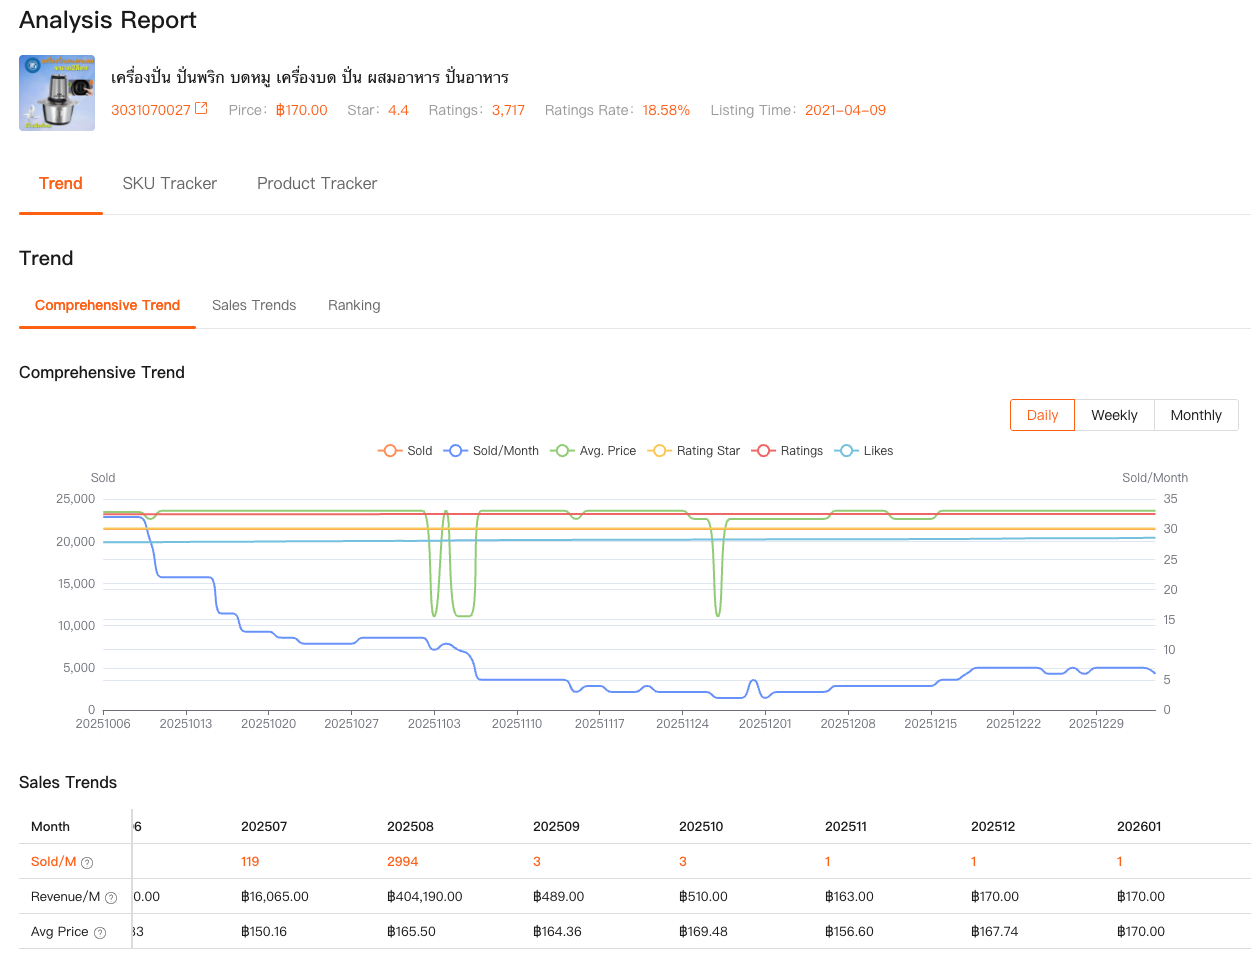Toggle the Sold series in chart legend
Viewport: 1256px width, 955px height.
pos(405,451)
